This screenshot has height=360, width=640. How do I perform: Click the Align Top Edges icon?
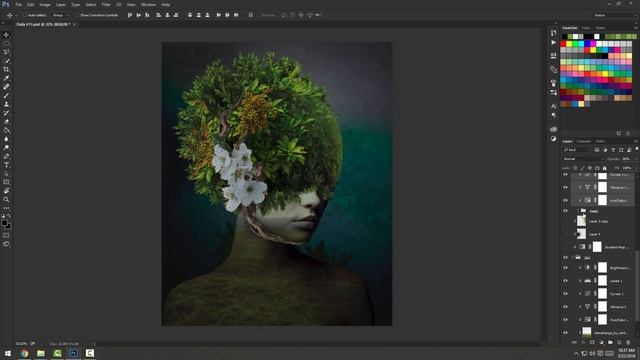click(x=130, y=15)
